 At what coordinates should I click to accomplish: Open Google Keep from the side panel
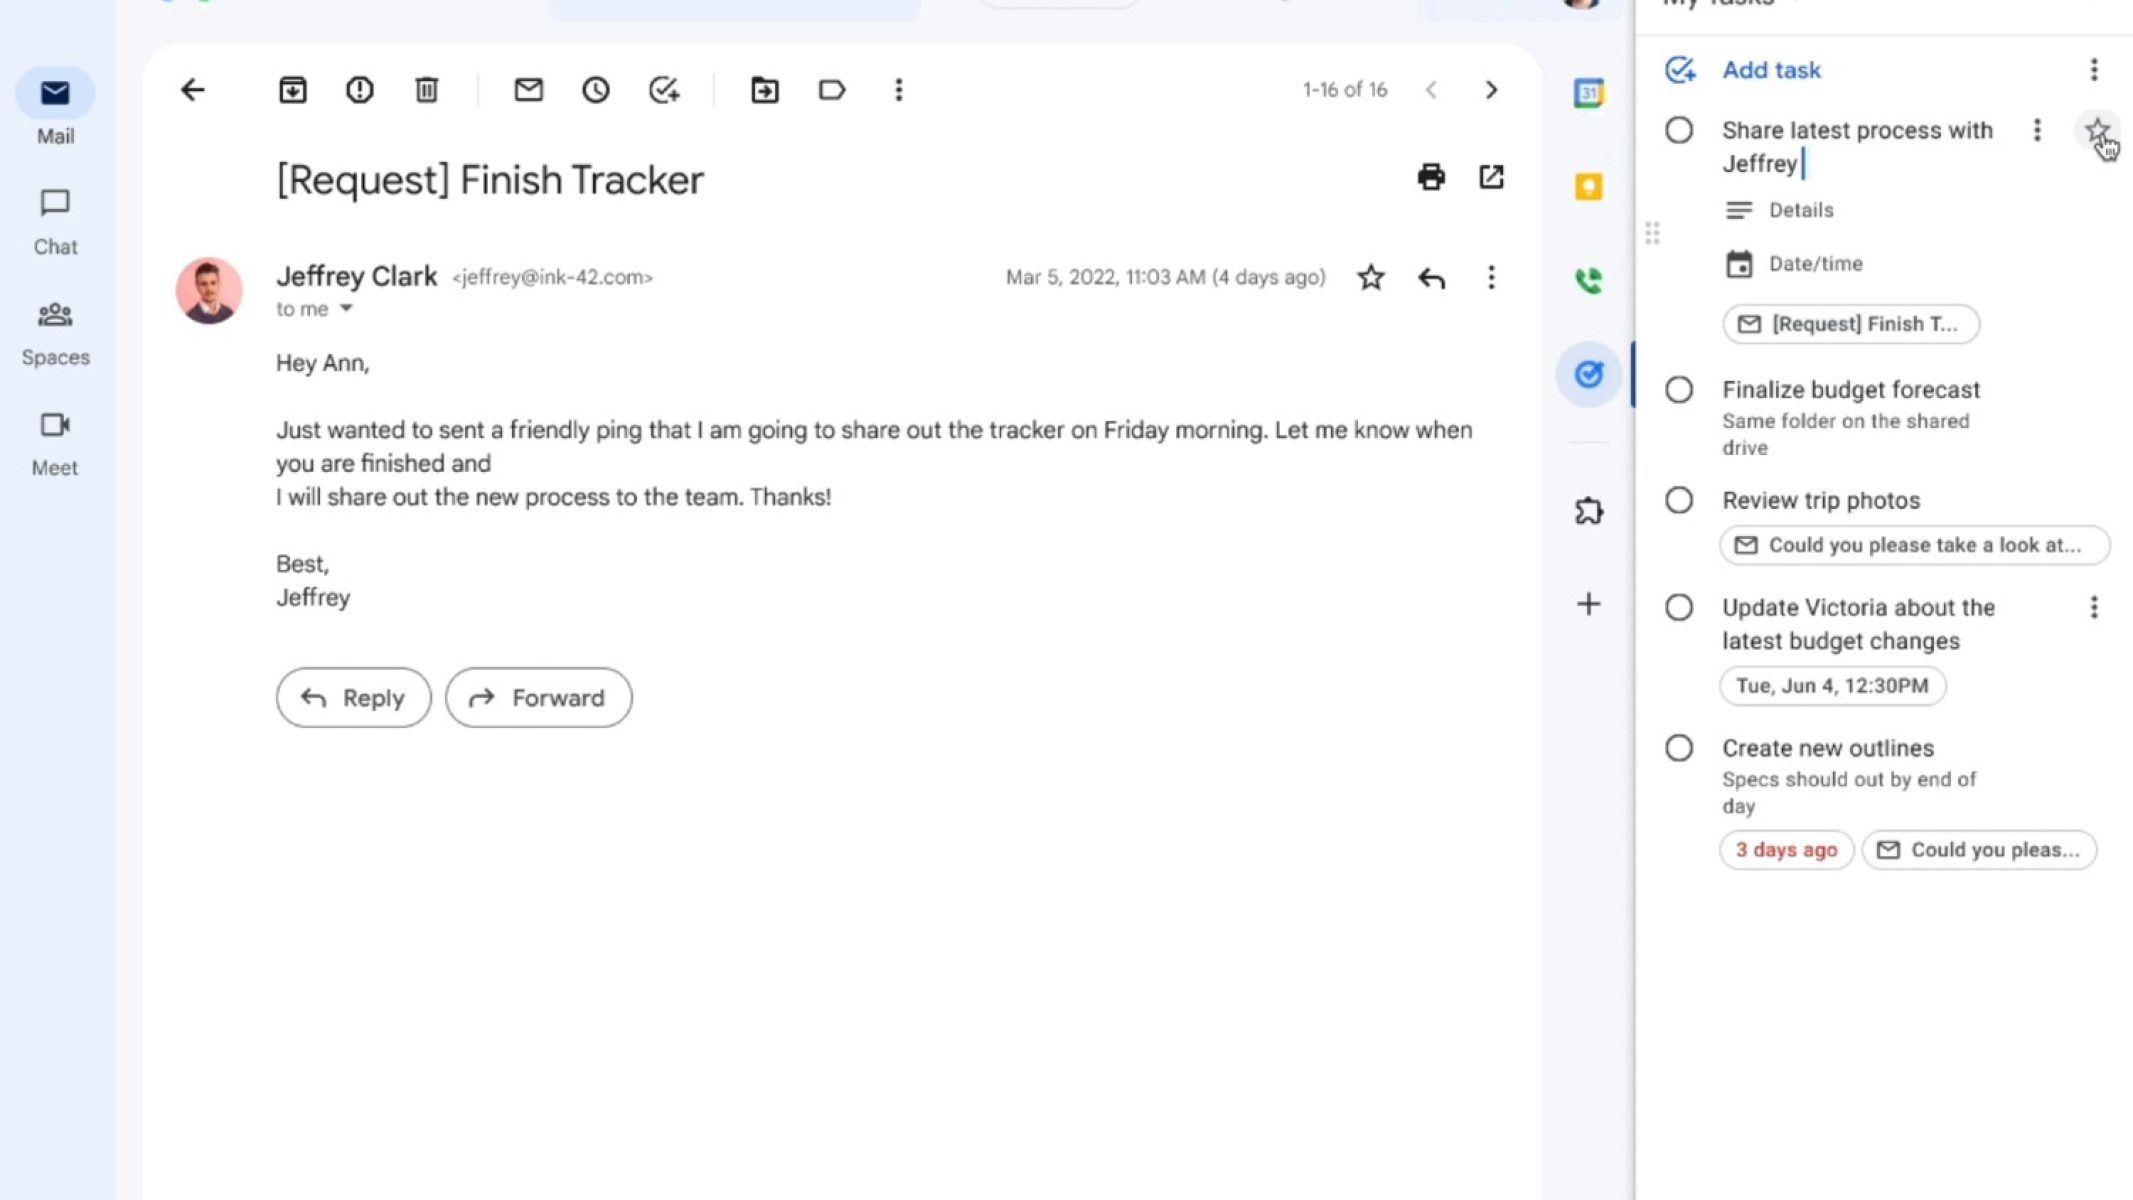(1588, 187)
